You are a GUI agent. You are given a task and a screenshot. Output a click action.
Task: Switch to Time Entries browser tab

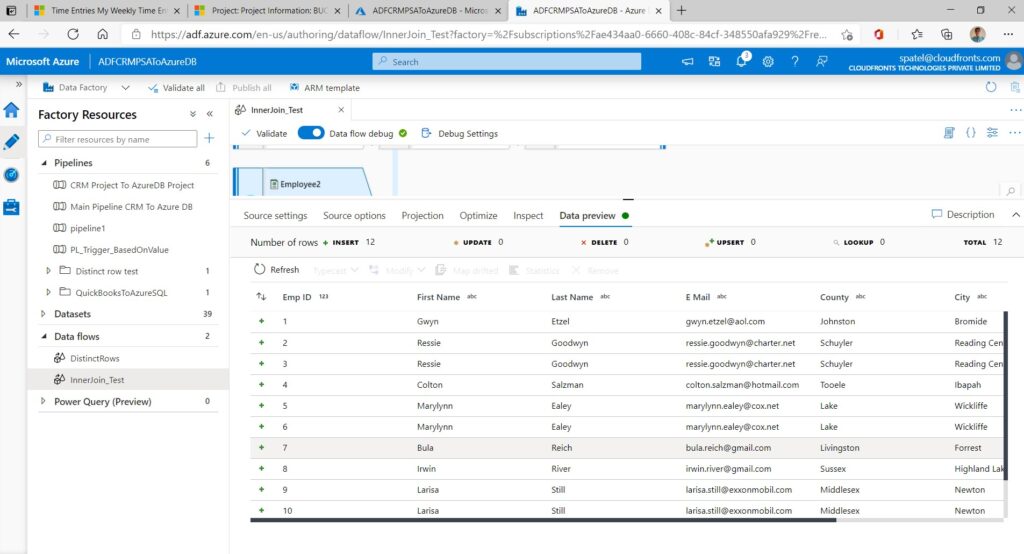(107, 10)
